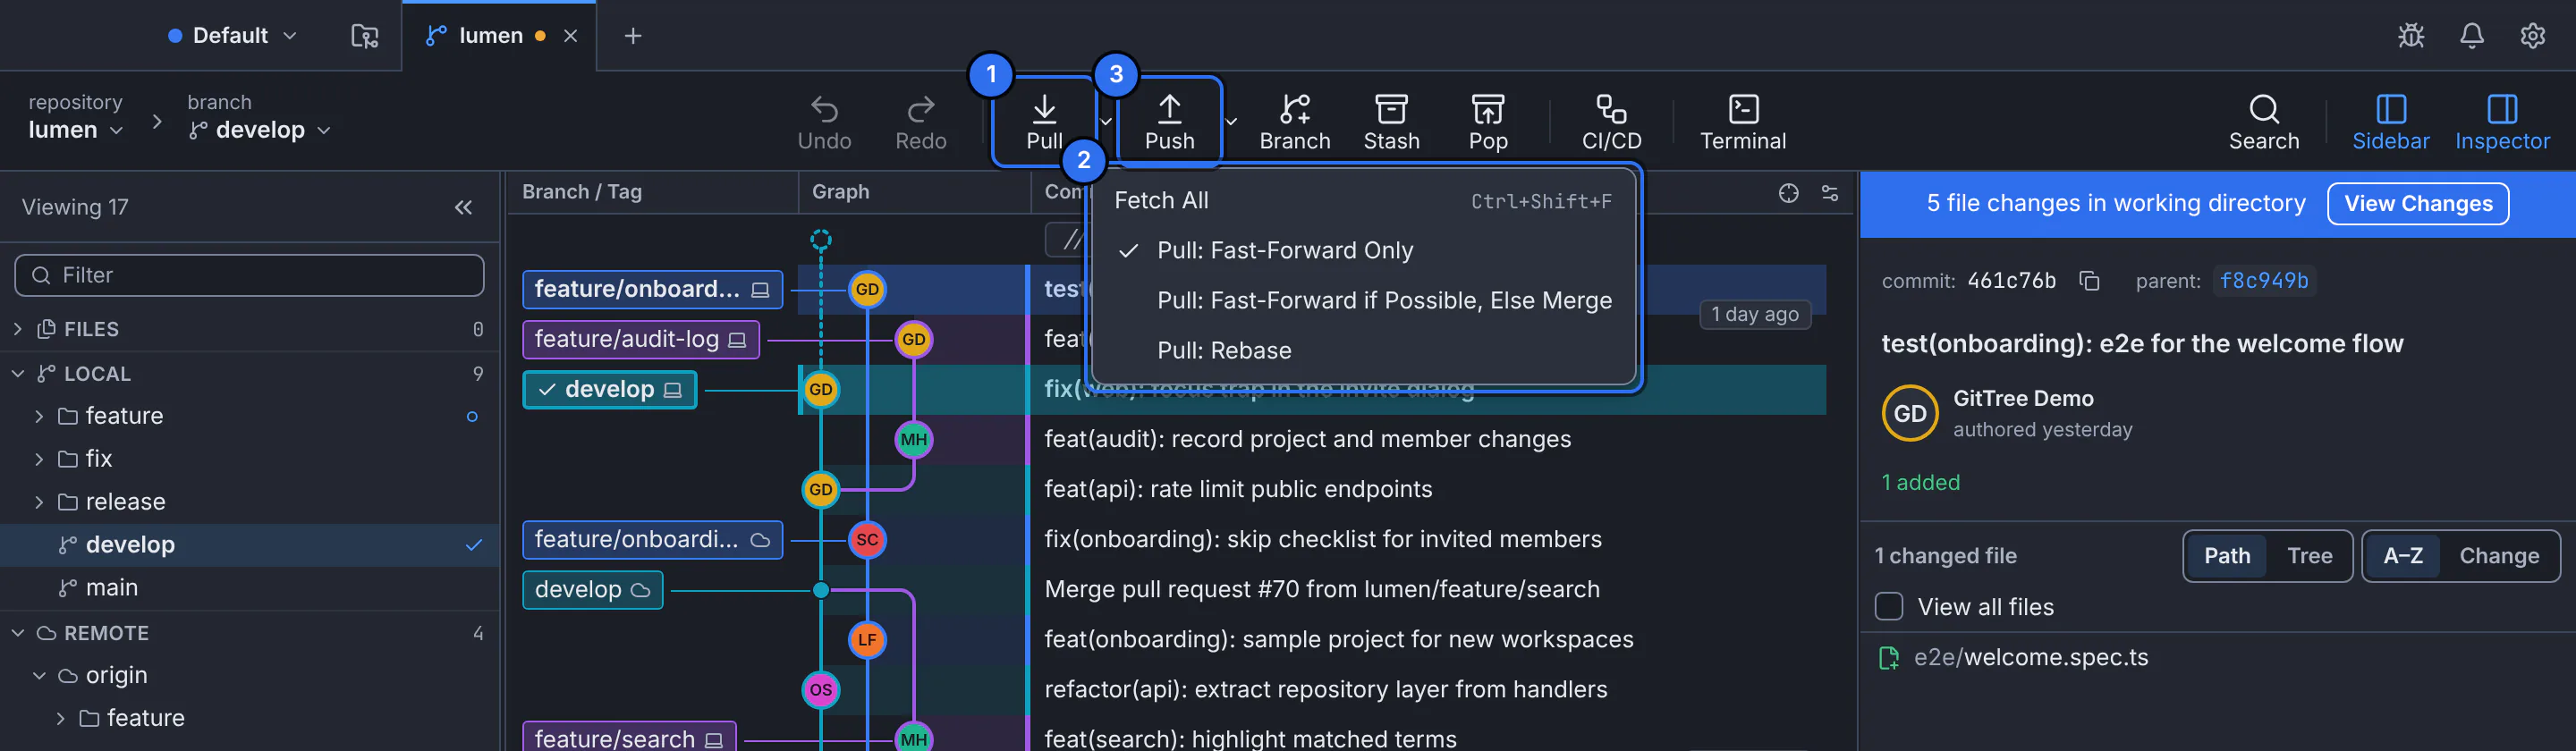This screenshot has height=751, width=2576.
Task: Open the repository folder browser icon
Action: point(364,36)
